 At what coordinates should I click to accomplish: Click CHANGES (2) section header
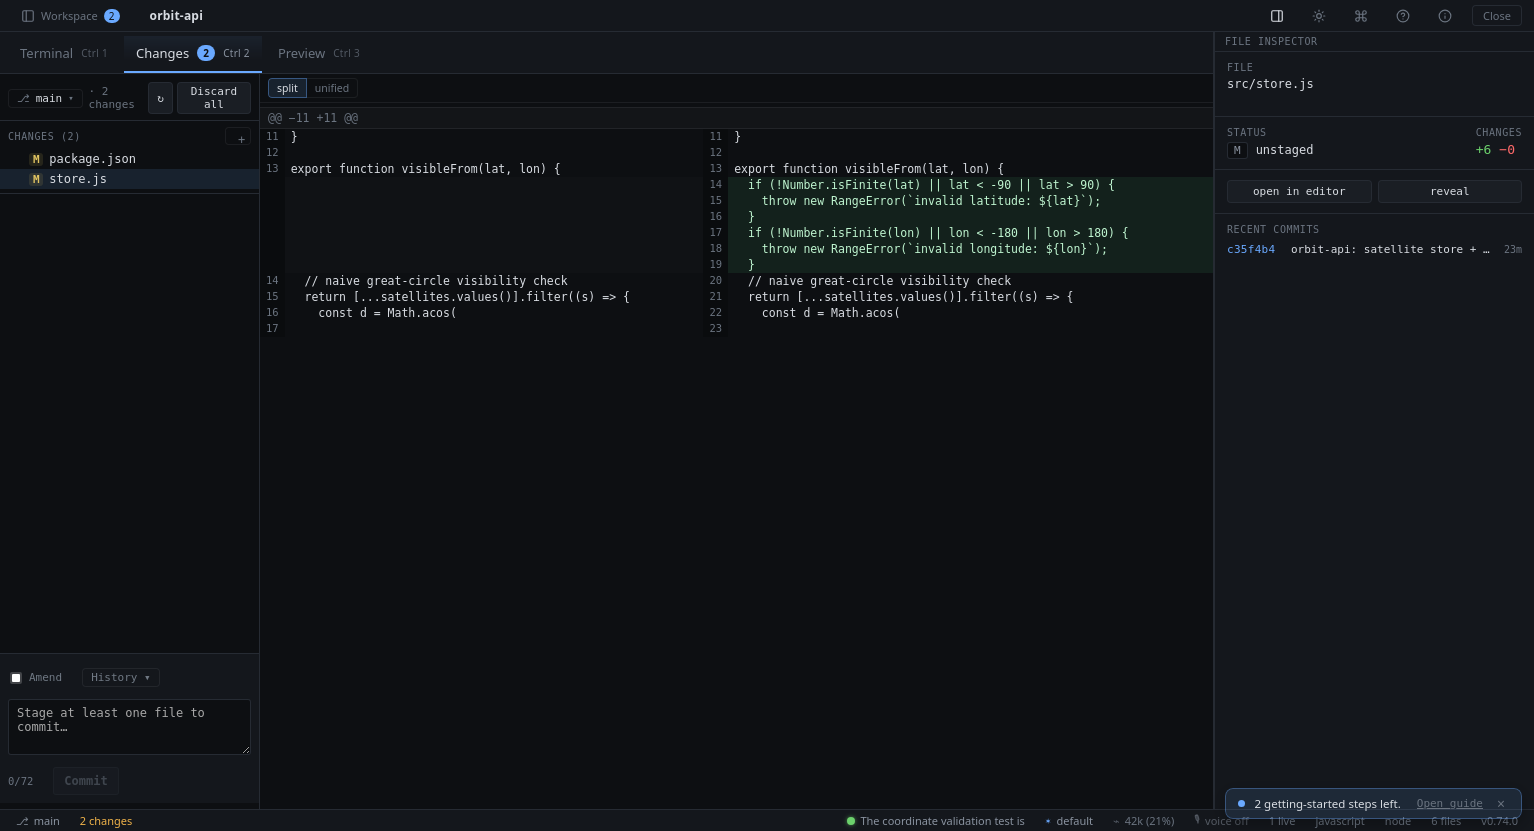point(44,137)
